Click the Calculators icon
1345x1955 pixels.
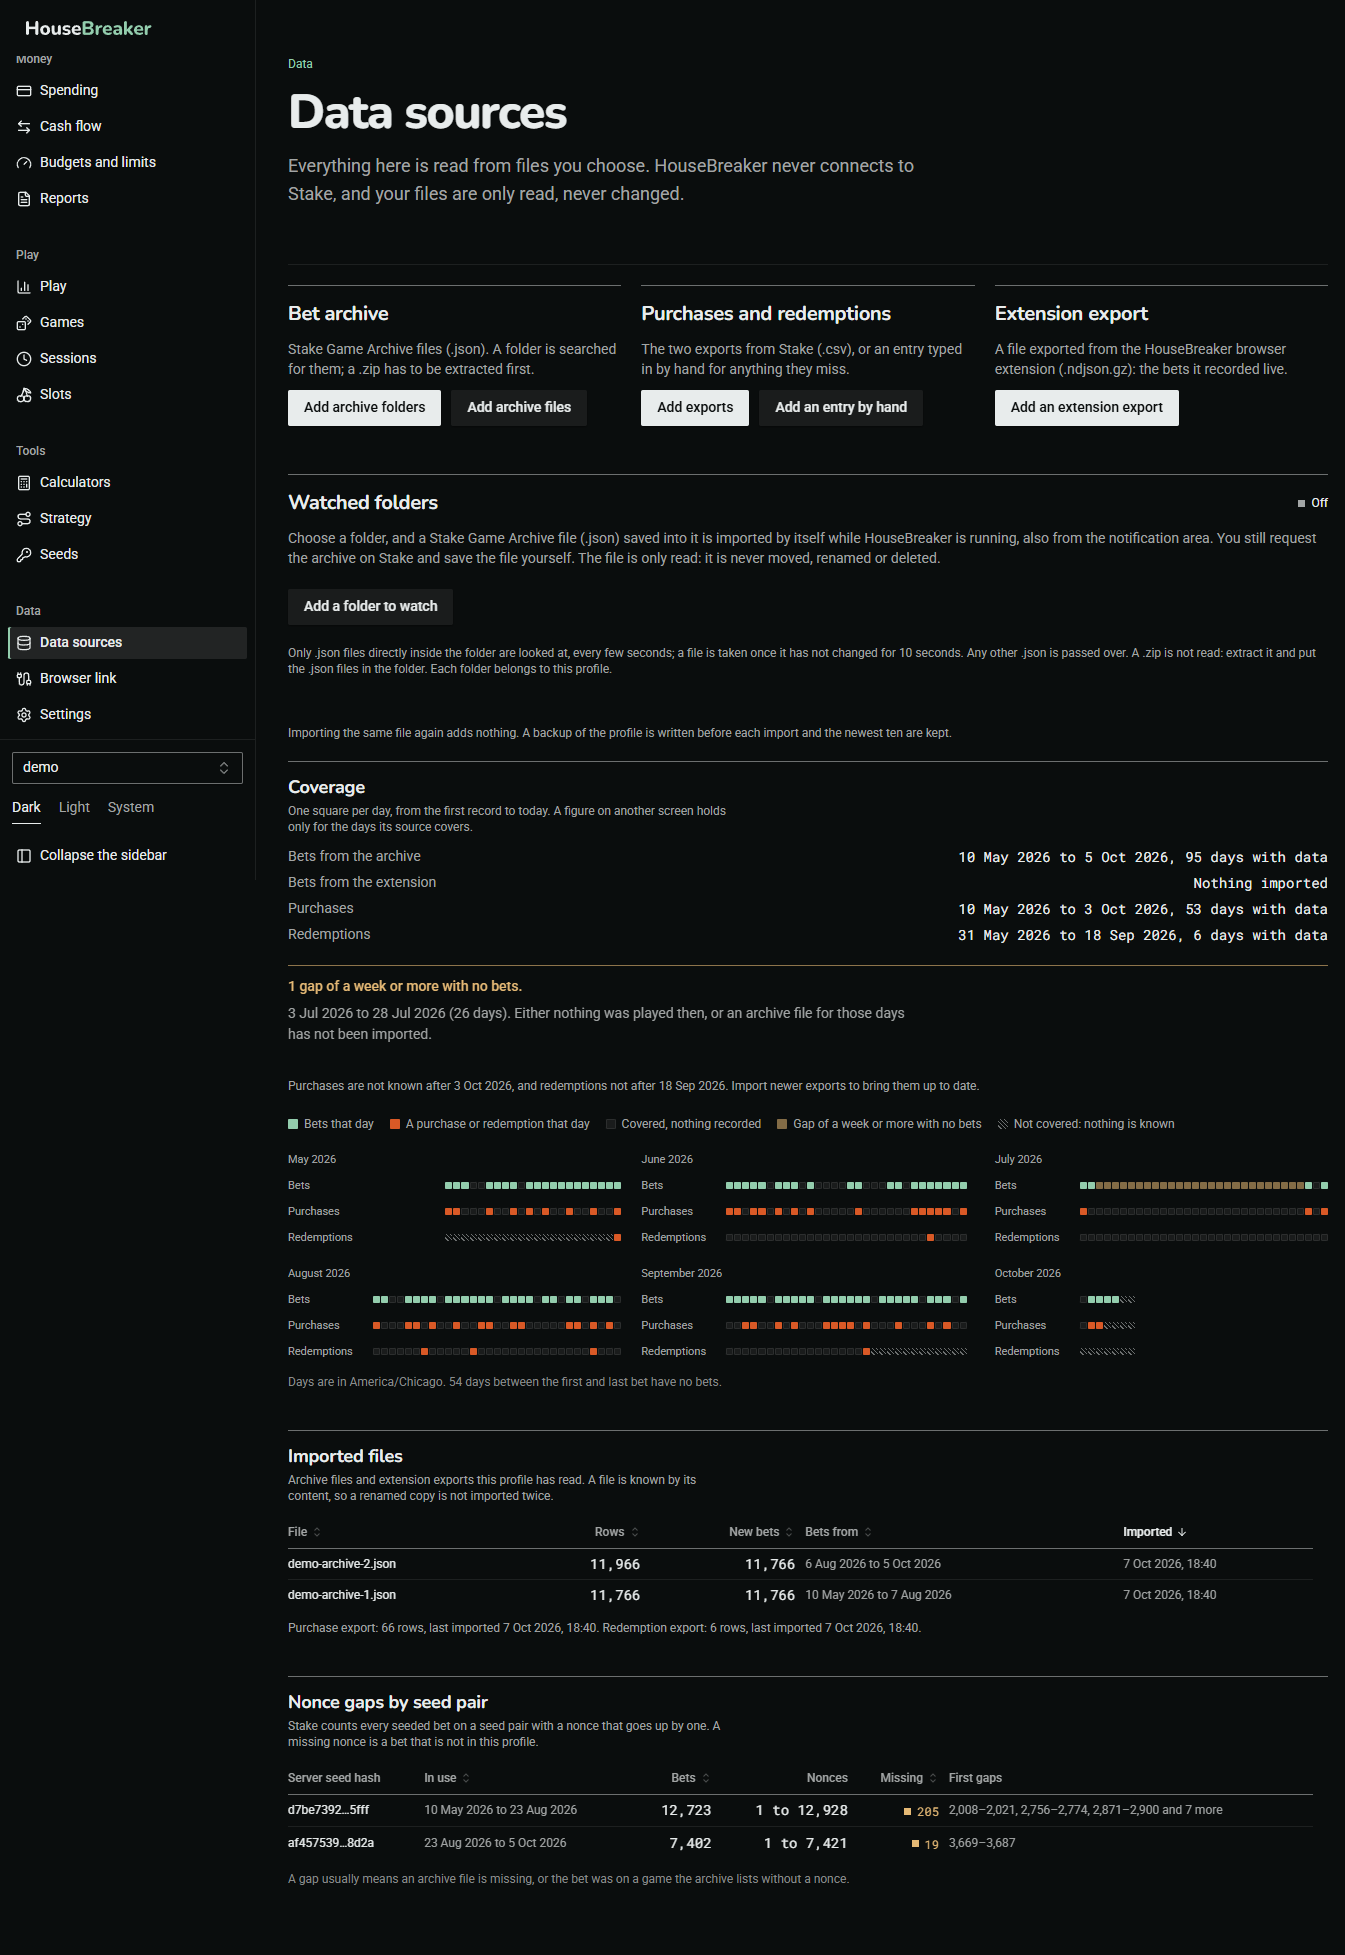point(24,483)
